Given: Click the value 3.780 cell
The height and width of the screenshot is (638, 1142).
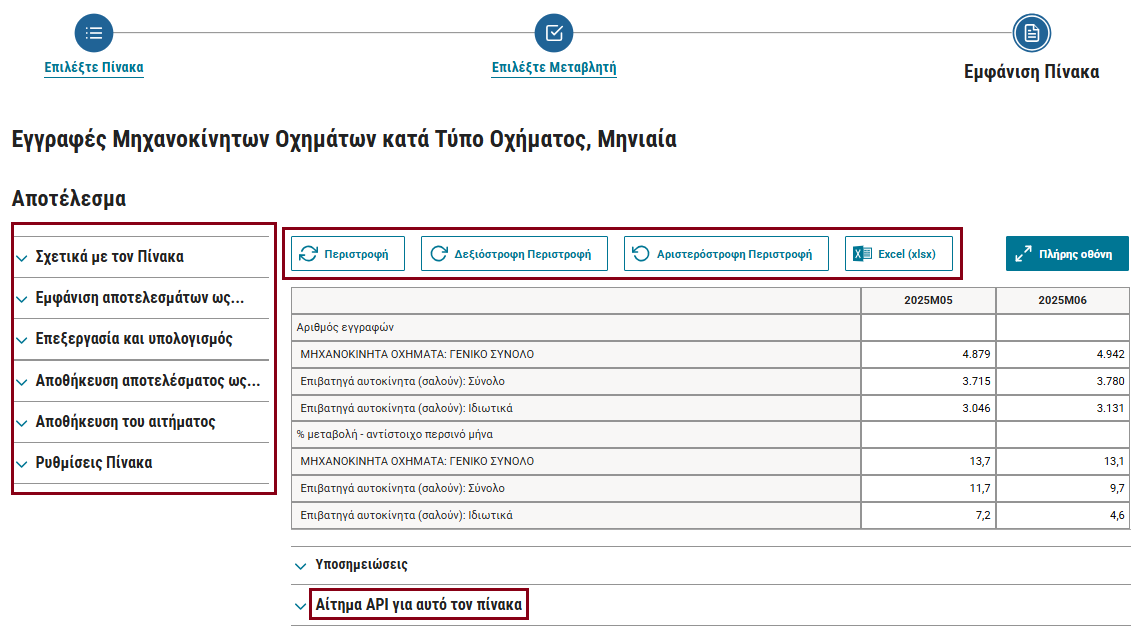Looking at the screenshot, I should pyautogui.click(x=1062, y=382).
